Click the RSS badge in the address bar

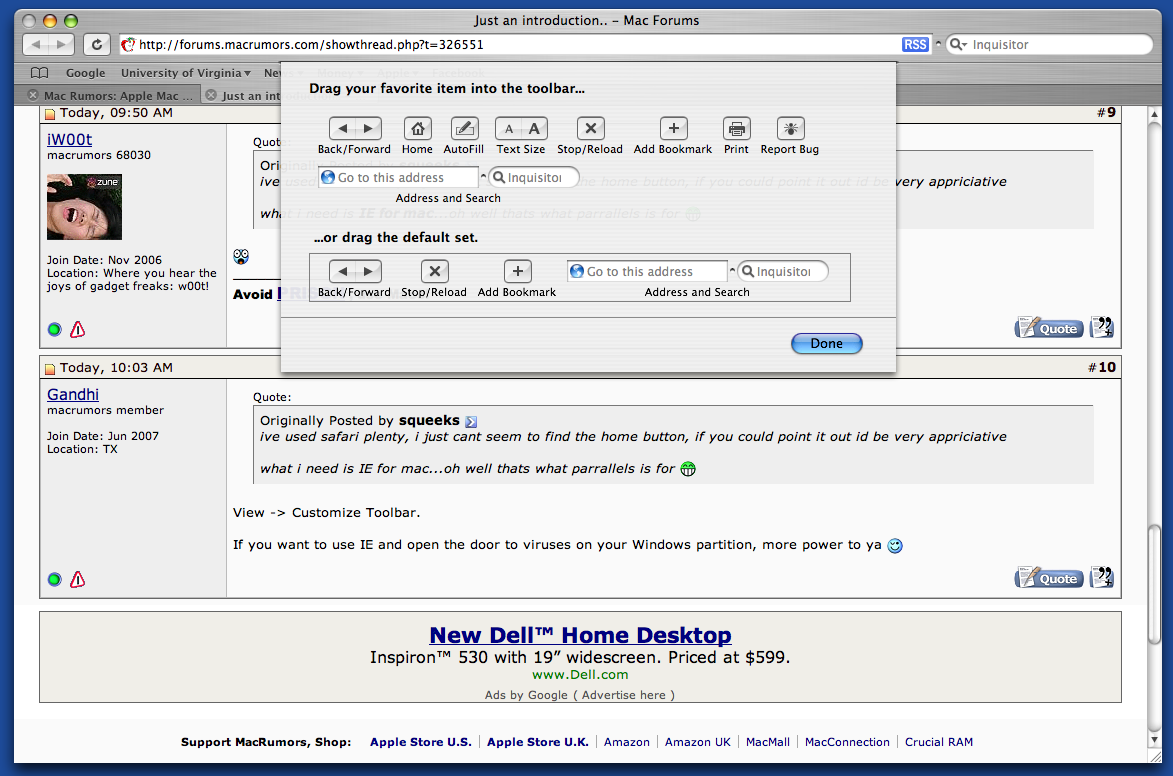(915, 45)
